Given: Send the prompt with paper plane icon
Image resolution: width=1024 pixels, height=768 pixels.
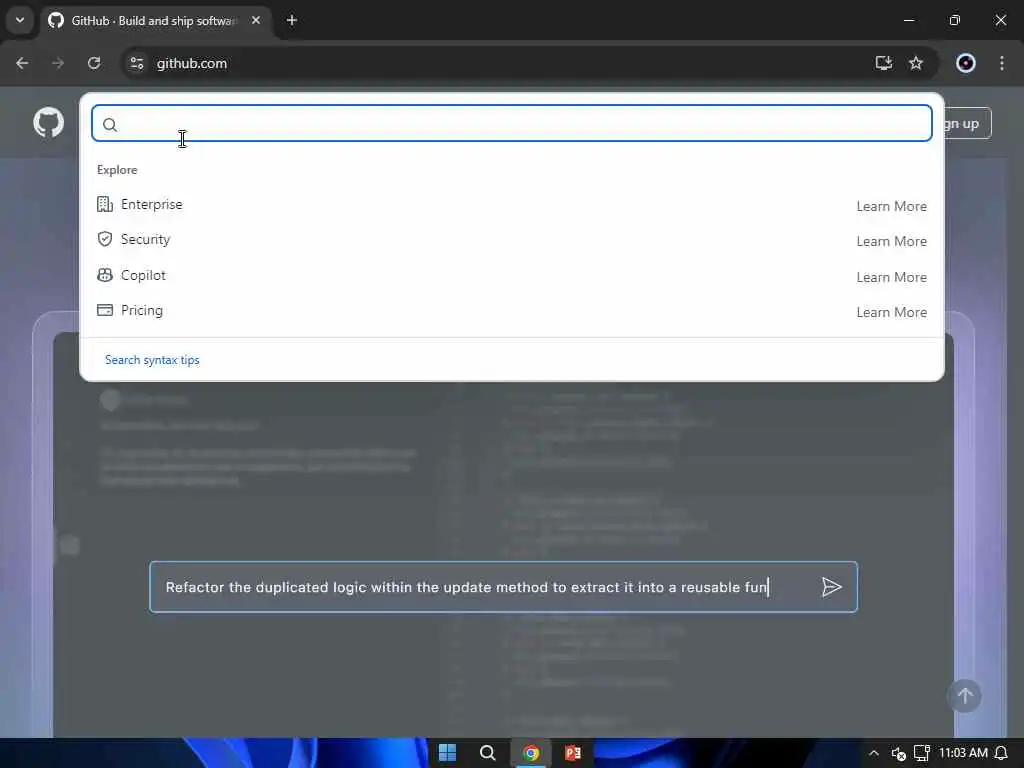Looking at the screenshot, I should tap(831, 587).
